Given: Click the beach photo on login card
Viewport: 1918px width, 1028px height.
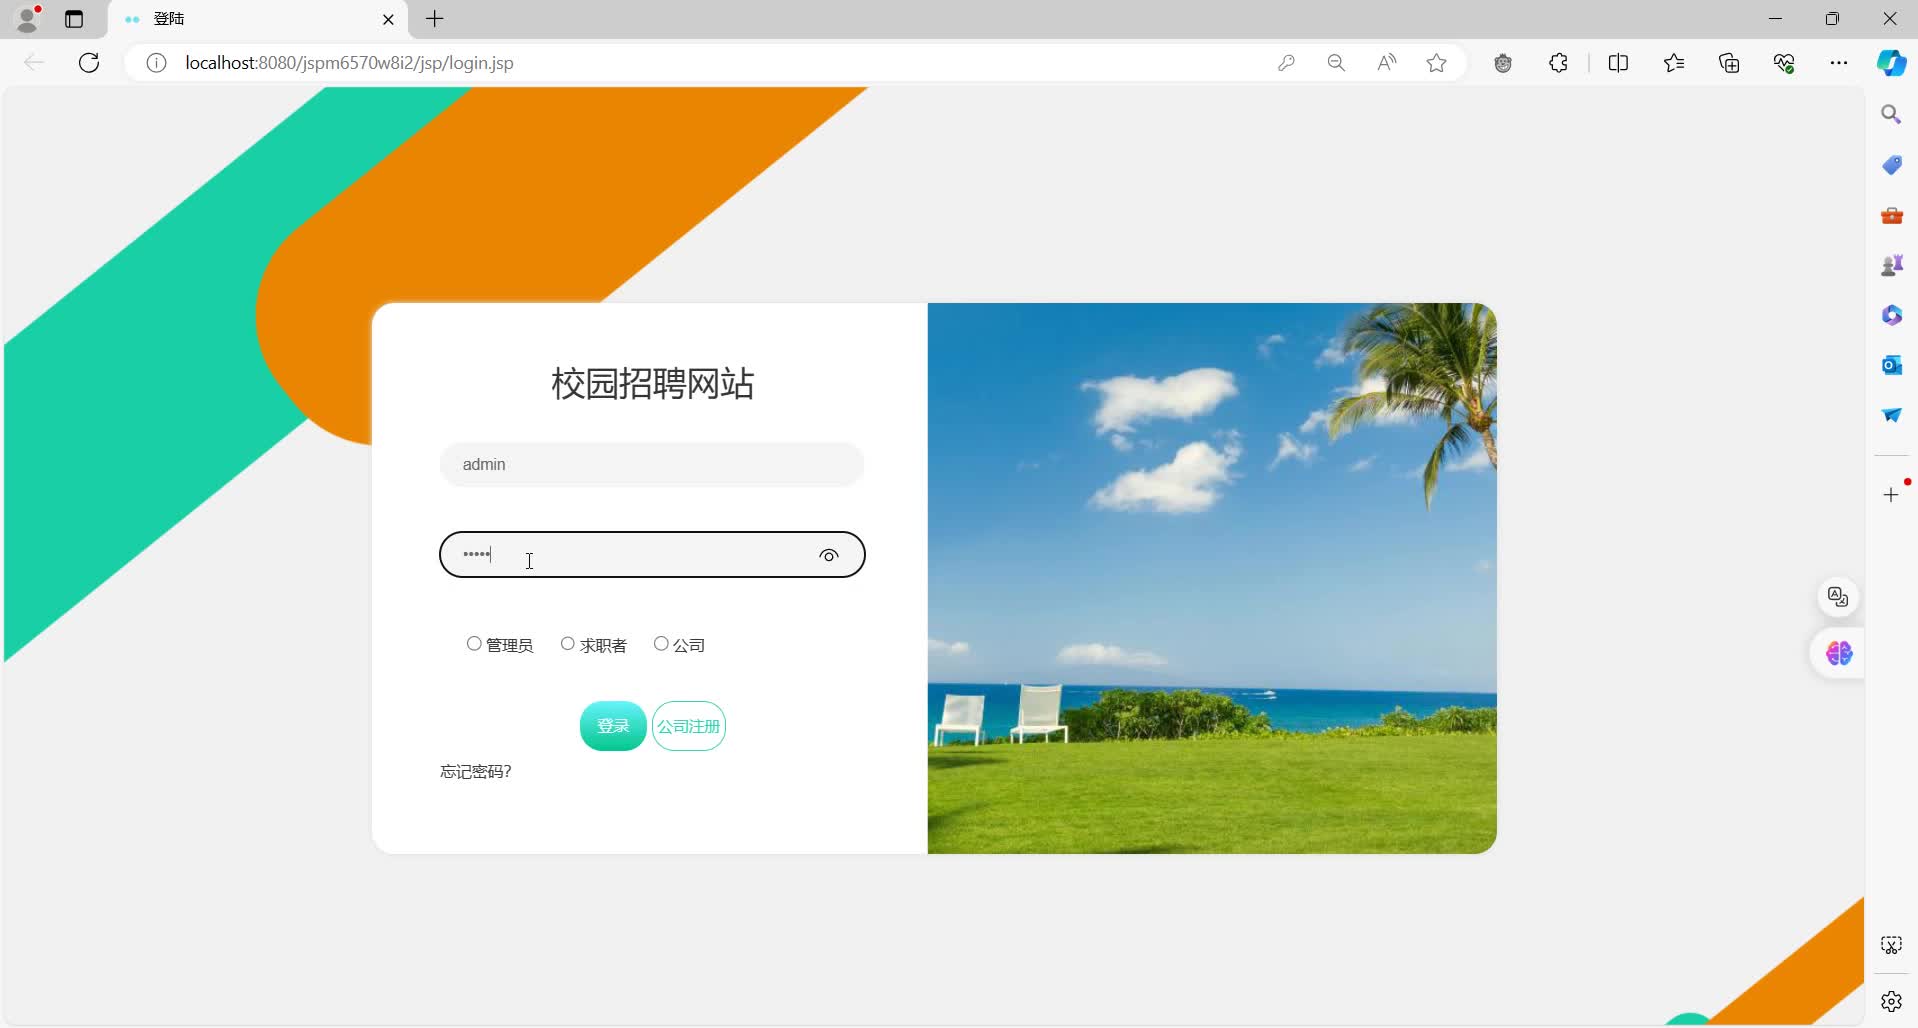Looking at the screenshot, I should pyautogui.click(x=1212, y=578).
